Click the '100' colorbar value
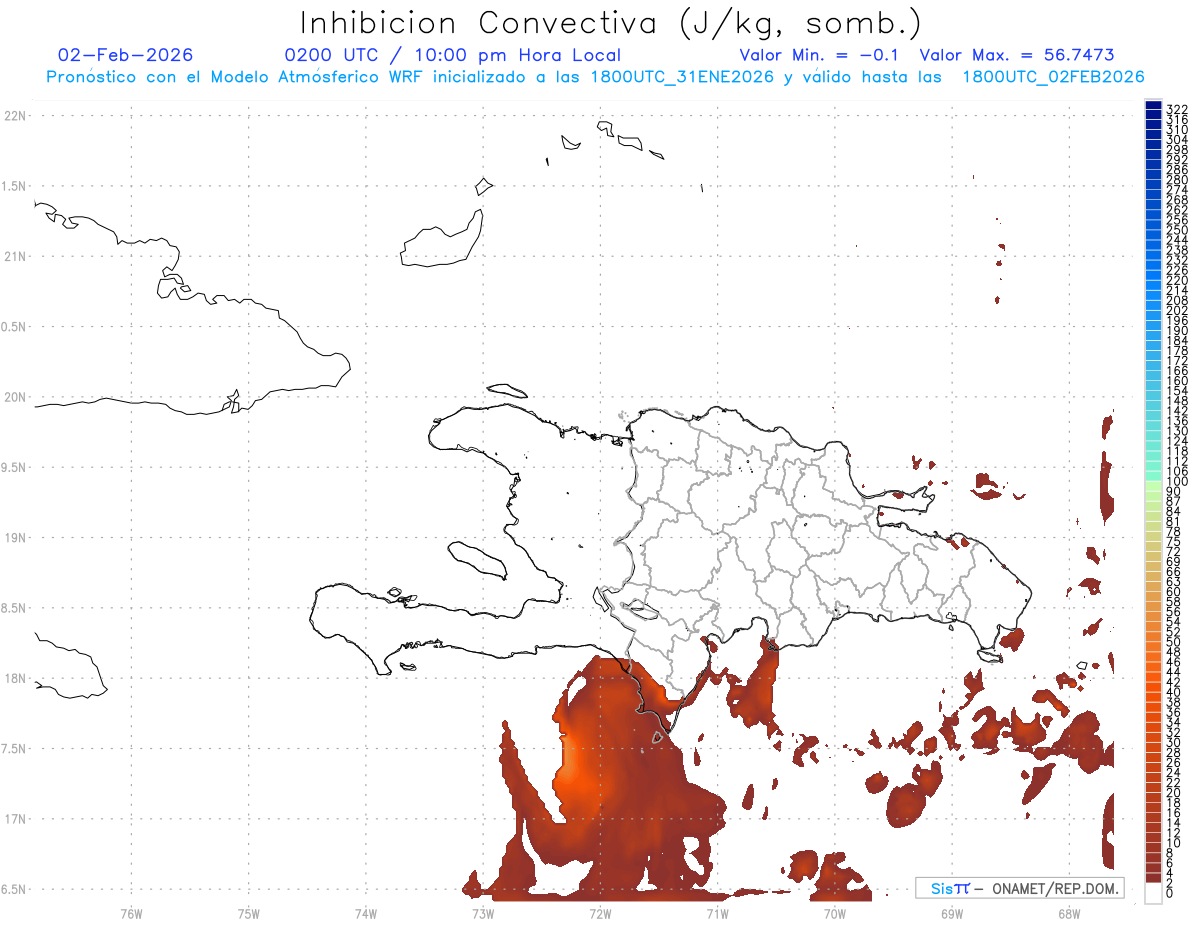 1176,482
